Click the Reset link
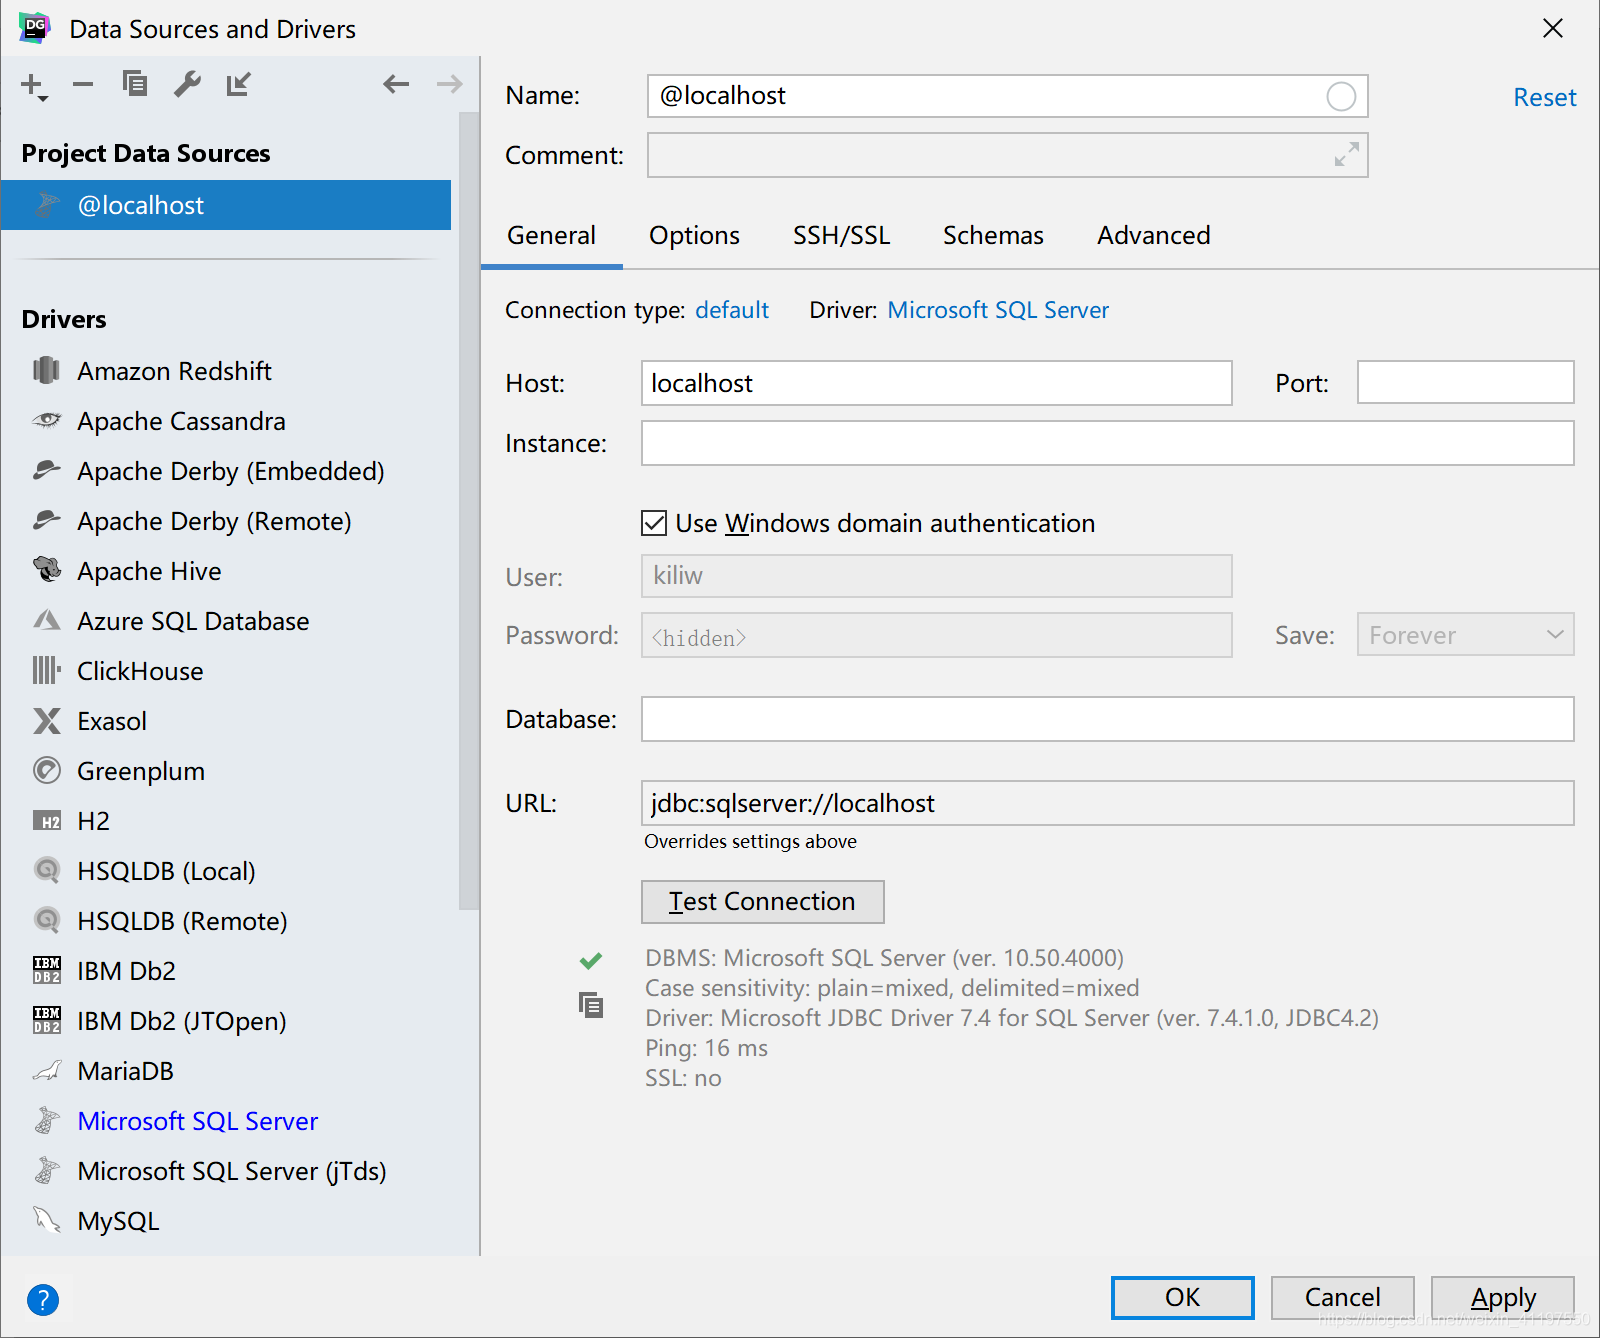1600x1338 pixels. (1544, 96)
